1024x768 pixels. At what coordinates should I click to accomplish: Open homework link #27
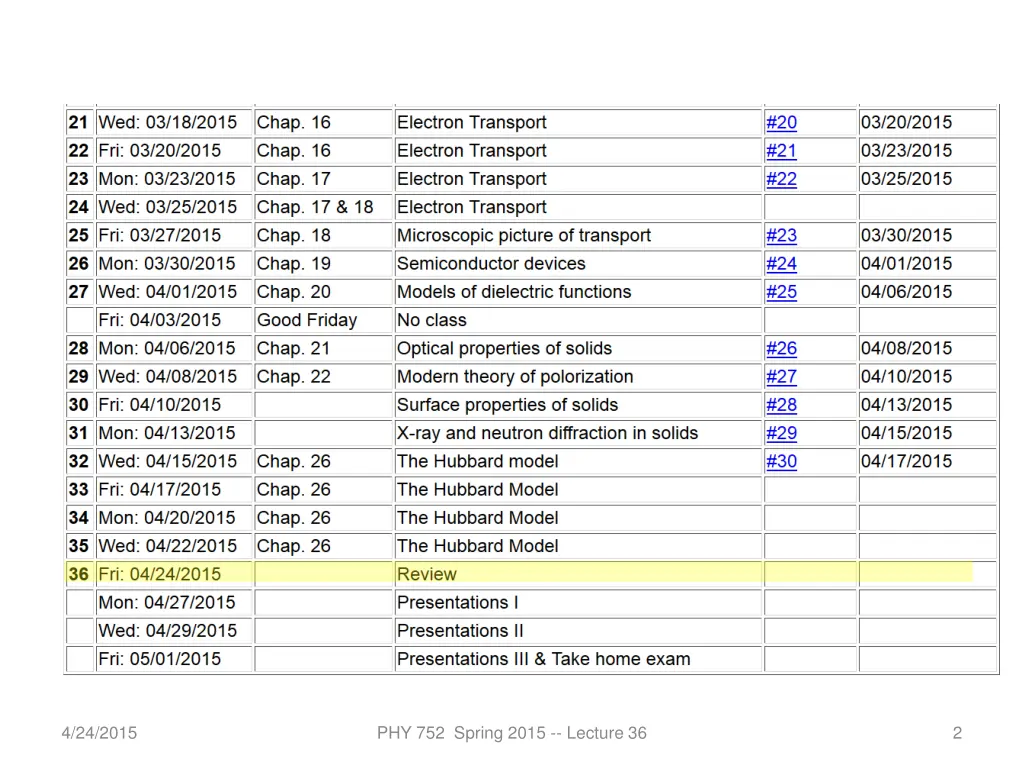[781, 377]
